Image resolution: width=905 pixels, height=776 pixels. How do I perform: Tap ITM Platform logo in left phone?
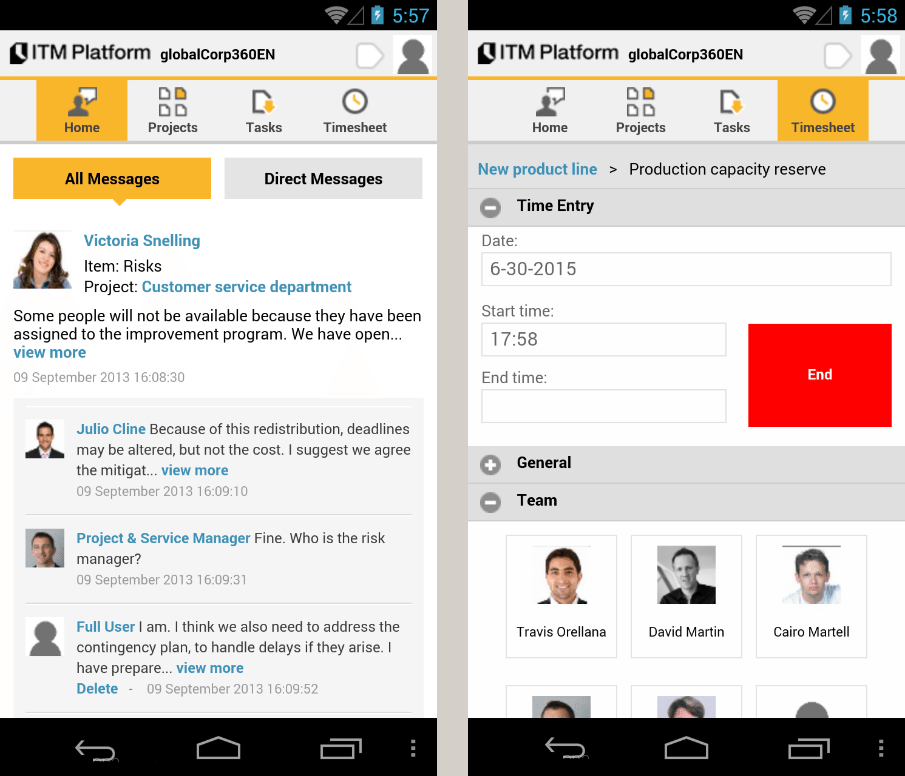80,53
